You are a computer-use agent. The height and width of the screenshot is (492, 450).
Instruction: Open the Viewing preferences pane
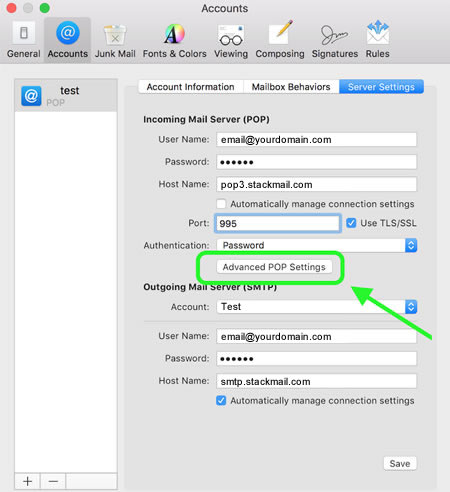pyautogui.click(x=231, y=40)
